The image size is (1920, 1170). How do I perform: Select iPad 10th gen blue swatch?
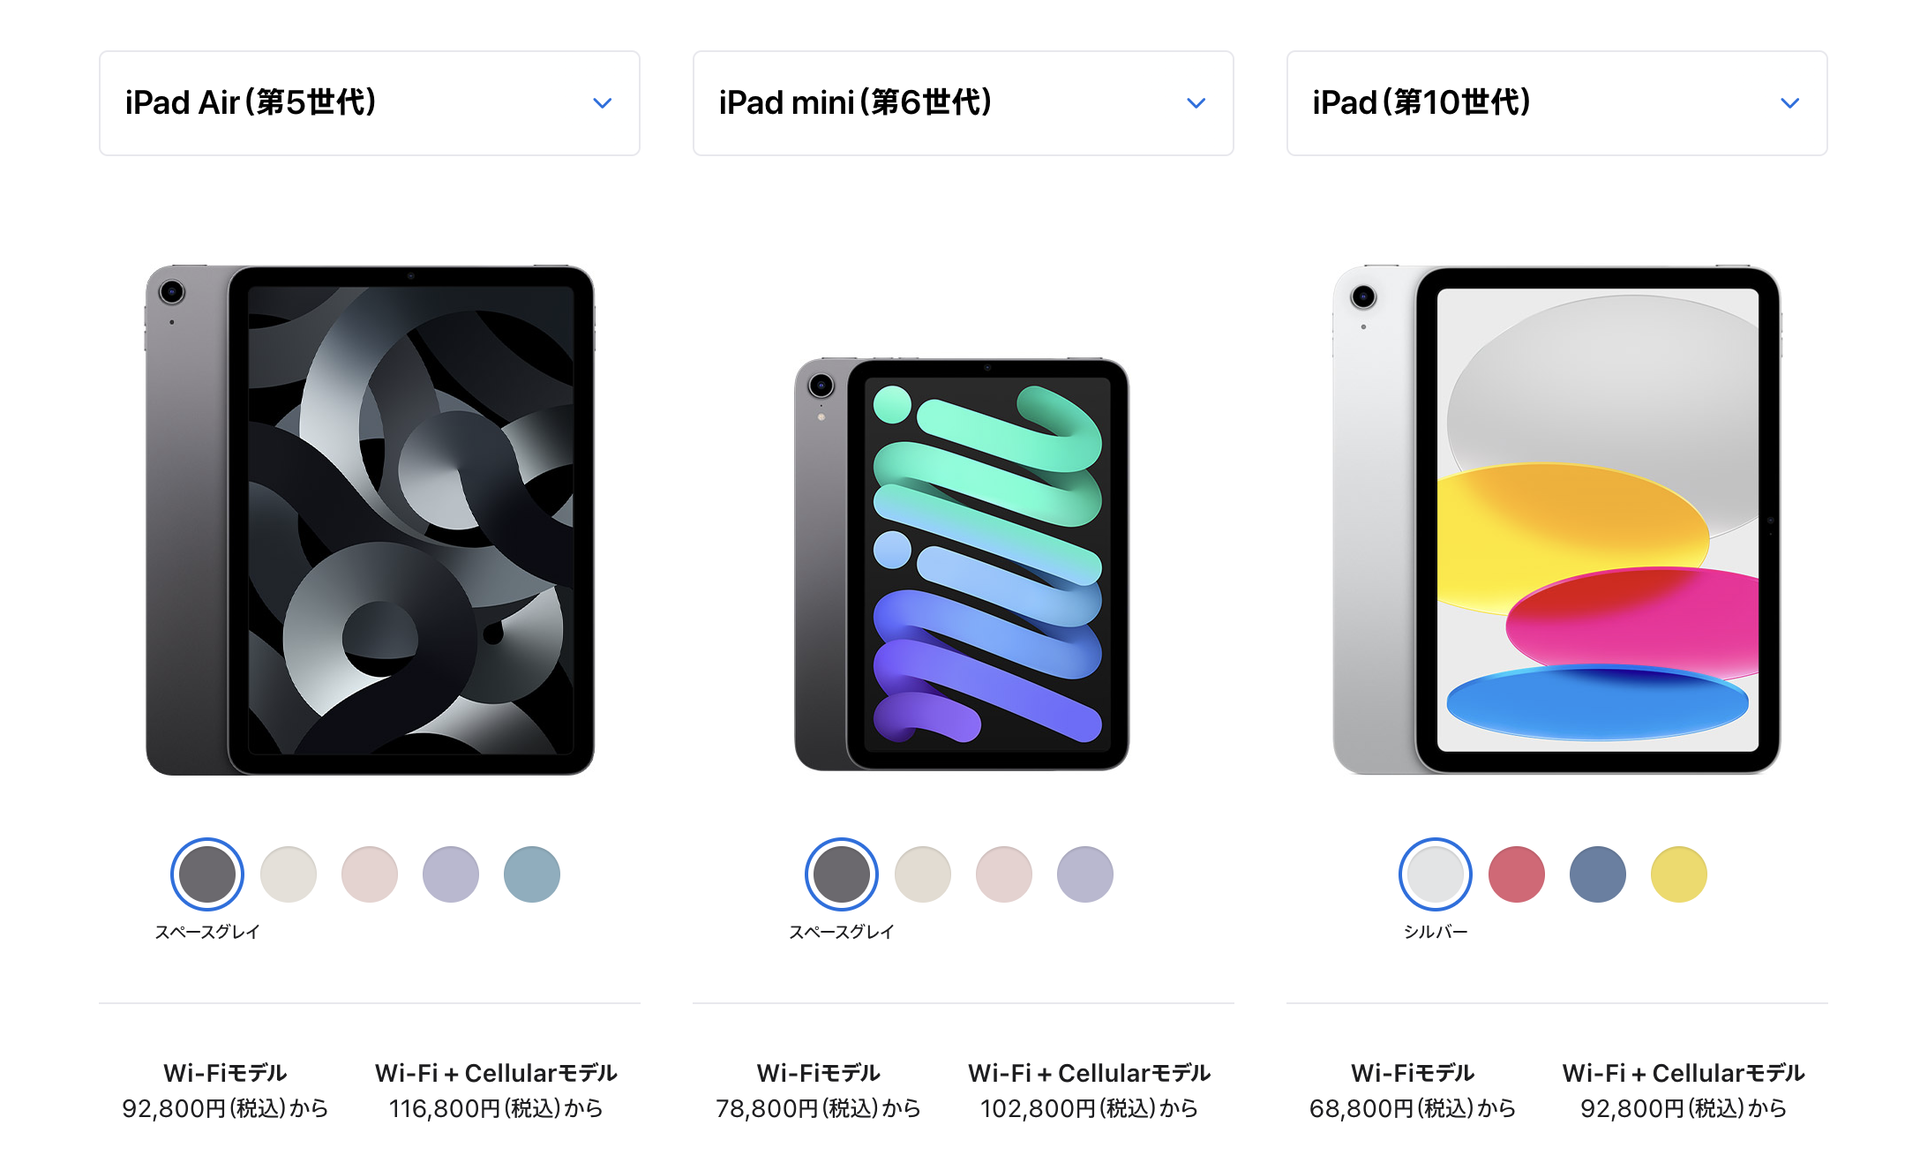click(1597, 874)
